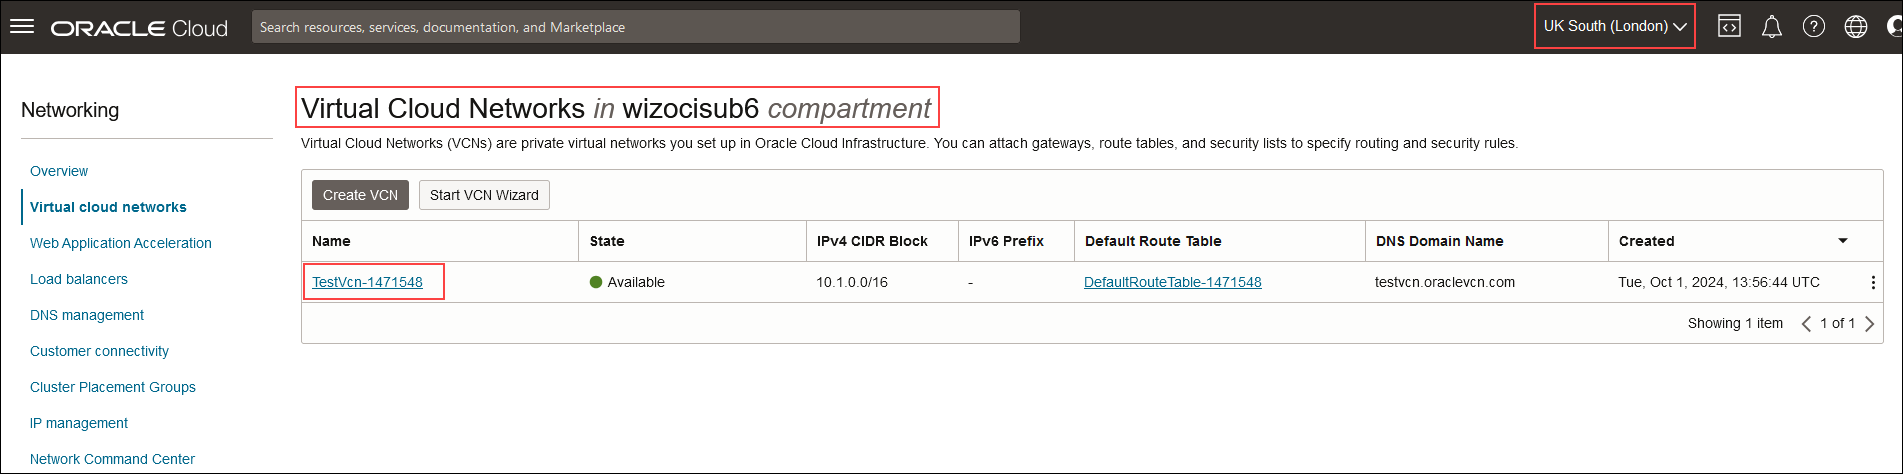Screen dimensions: 1903x474
Task: Click the Oracle Cloud logo
Action: [139, 28]
